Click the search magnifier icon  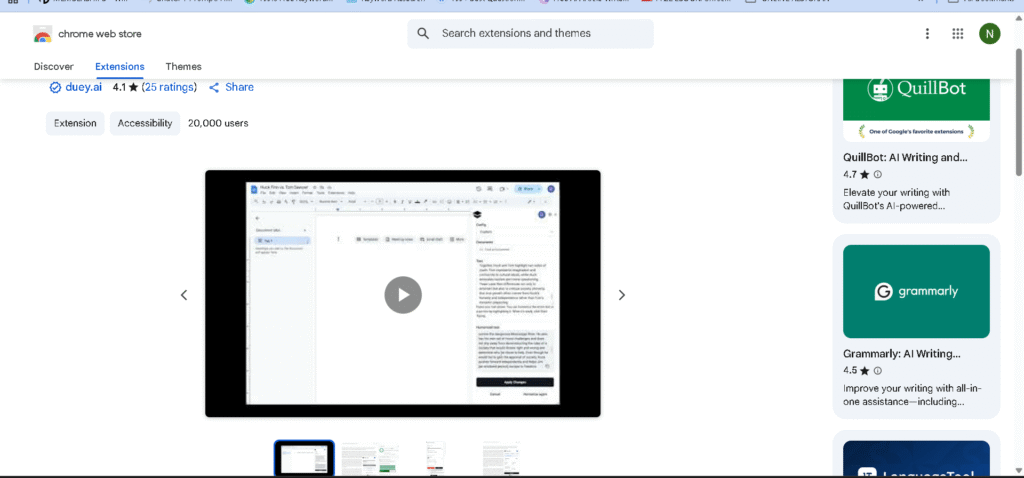click(x=423, y=33)
